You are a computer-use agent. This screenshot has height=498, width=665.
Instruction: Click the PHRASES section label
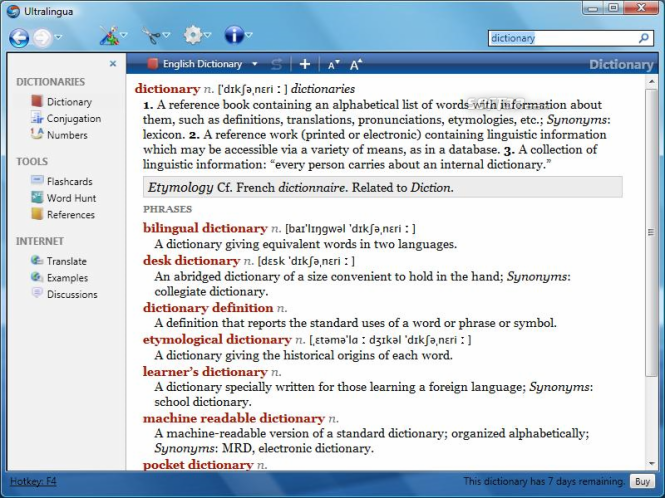[x=168, y=209]
